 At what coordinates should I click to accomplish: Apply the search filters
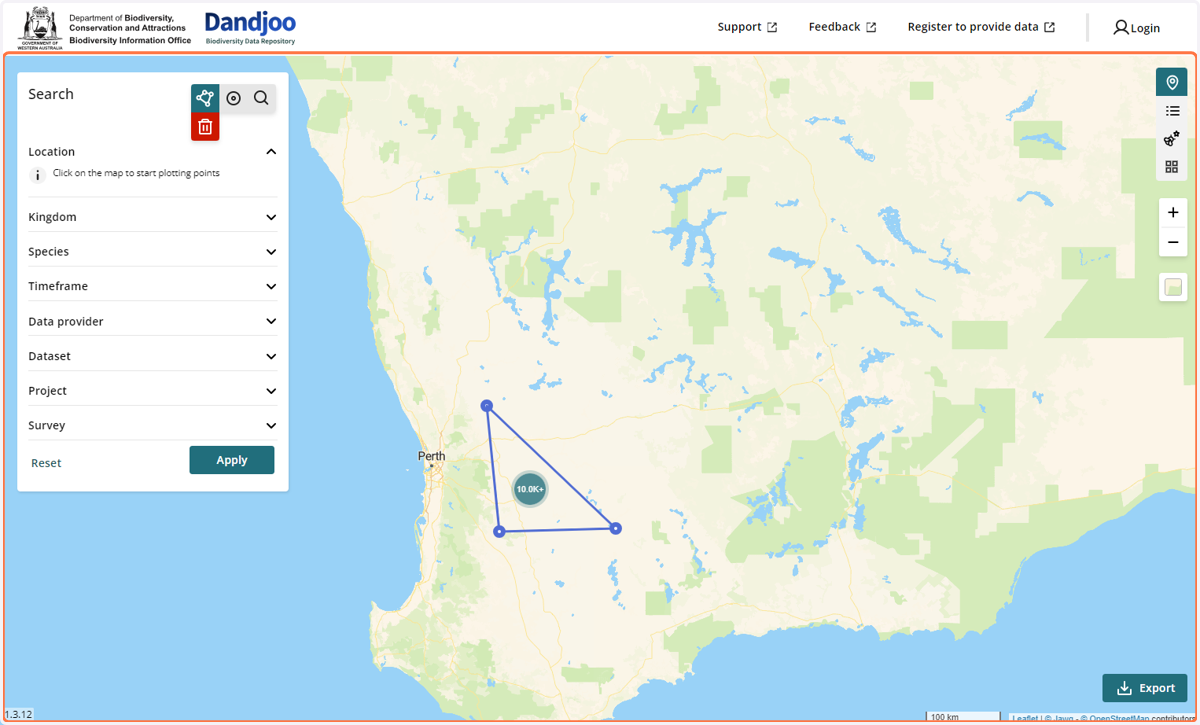pos(232,460)
